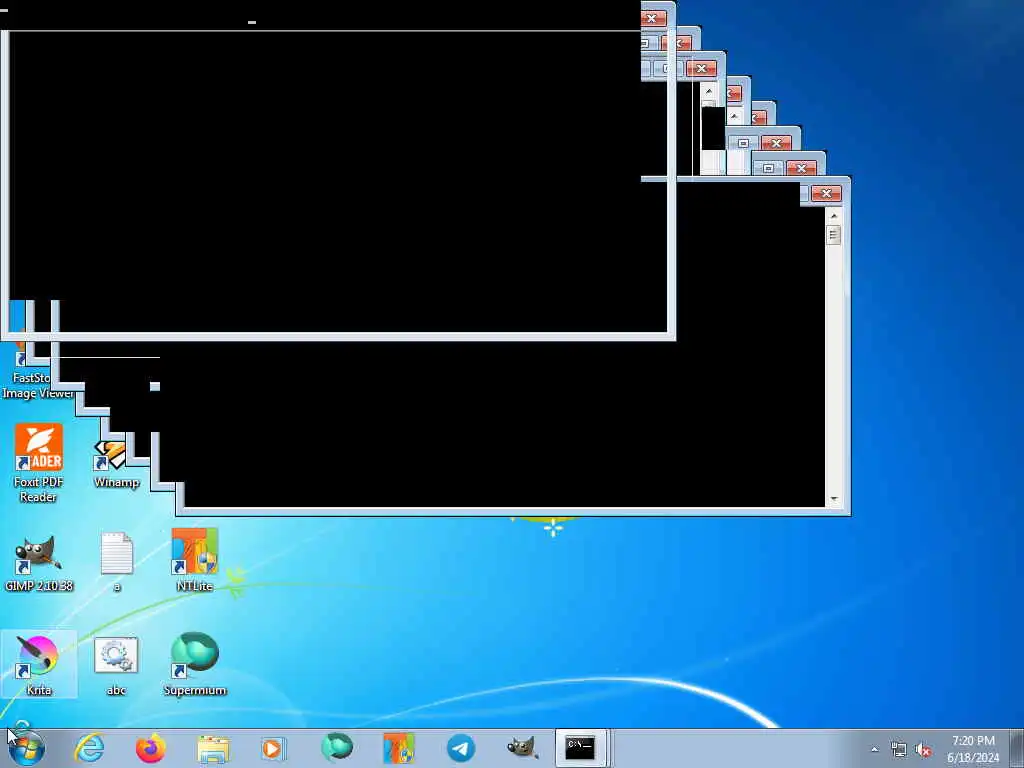Close the rearmost command window with full scrollbar
1024x768 pixels.
826,193
